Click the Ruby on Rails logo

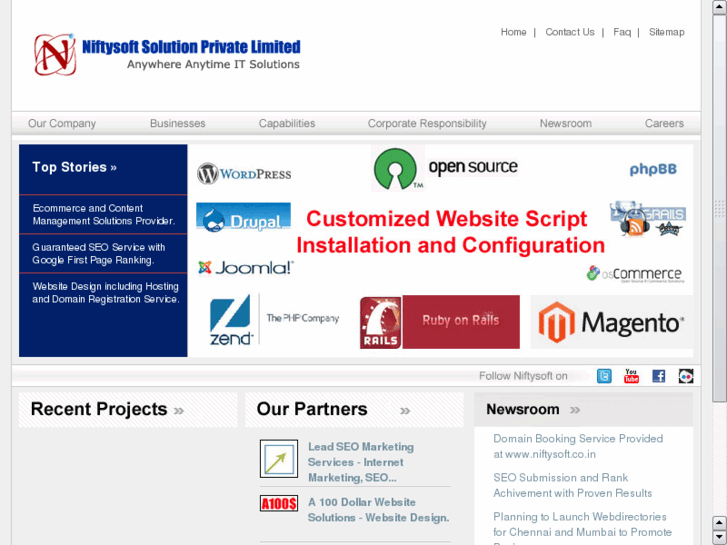point(440,321)
